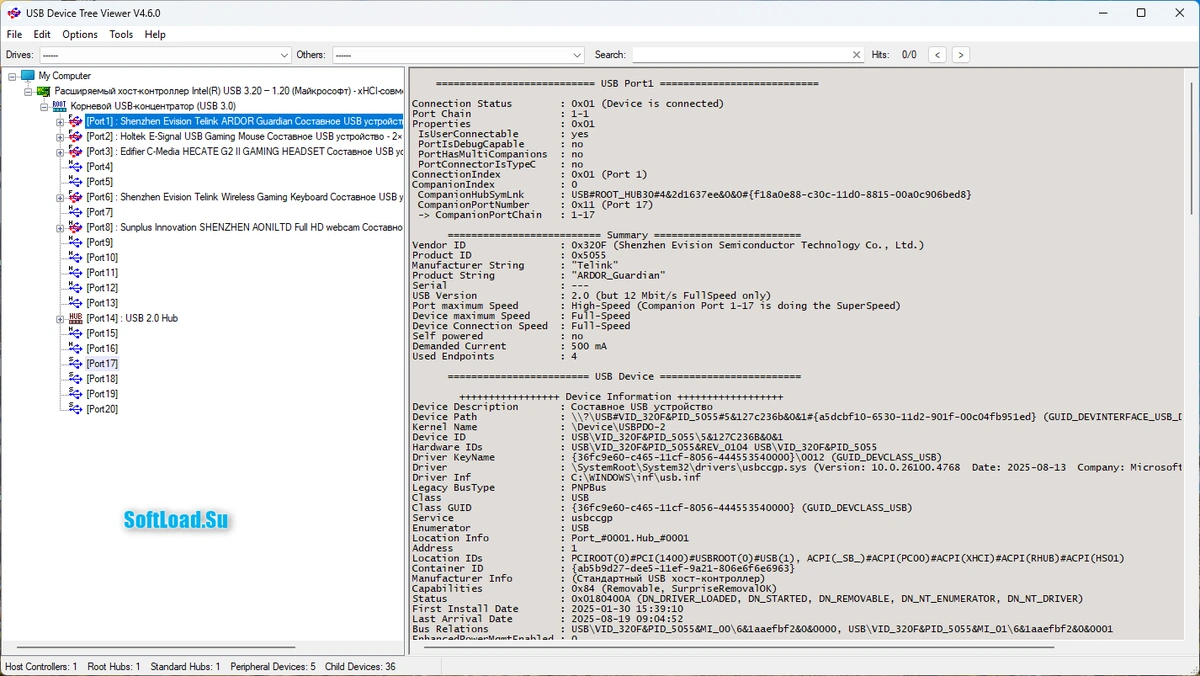Viewport: 1200px width, 676px height.
Task: Click the USB icon of Port2 Holtek mouse
Action: click(x=76, y=136)
